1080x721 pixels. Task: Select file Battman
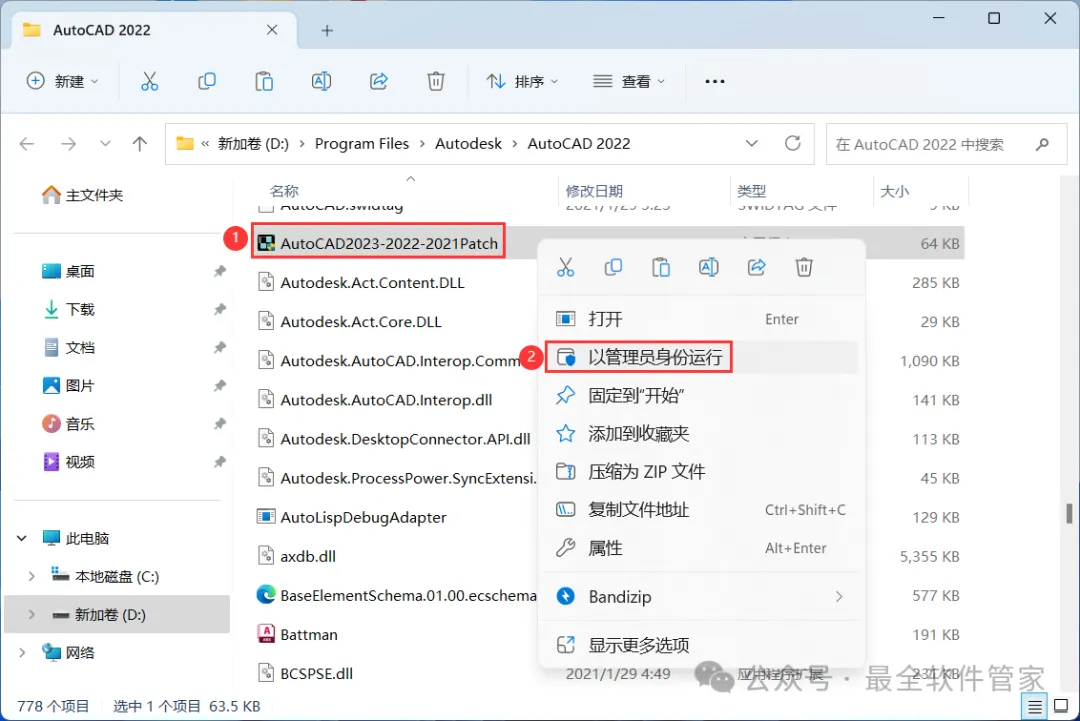[309, 634]
